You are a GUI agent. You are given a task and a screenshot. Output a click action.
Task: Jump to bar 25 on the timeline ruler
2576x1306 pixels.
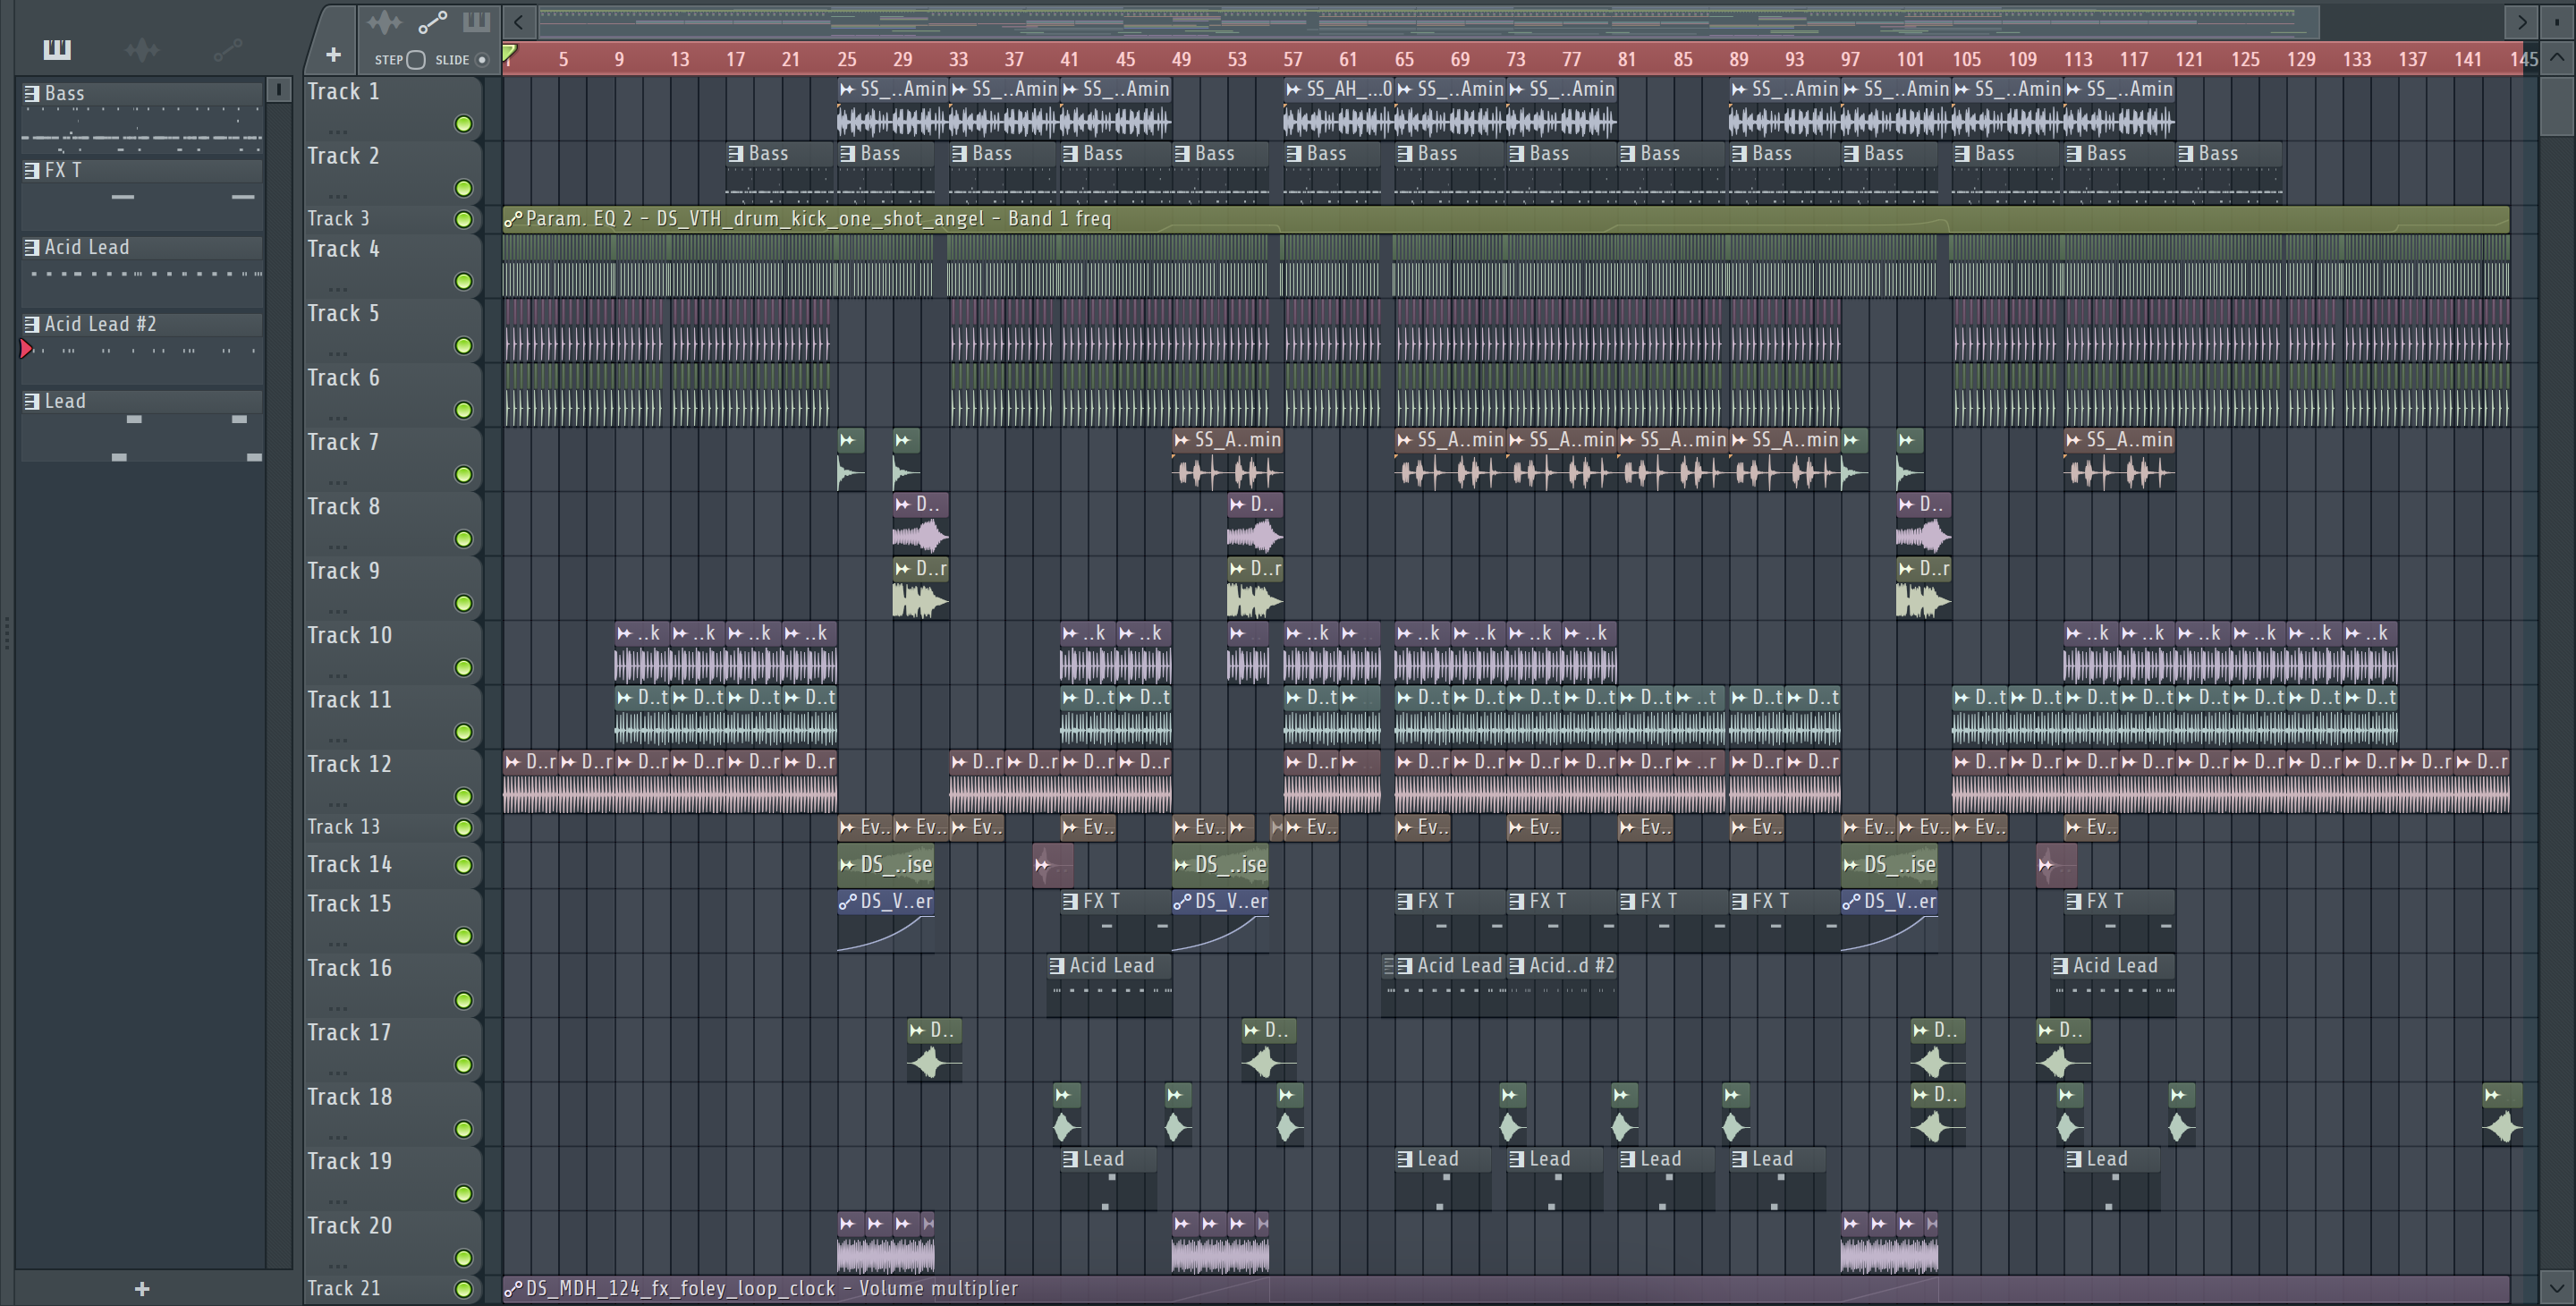pyautogui.click(x=847, y=59)
